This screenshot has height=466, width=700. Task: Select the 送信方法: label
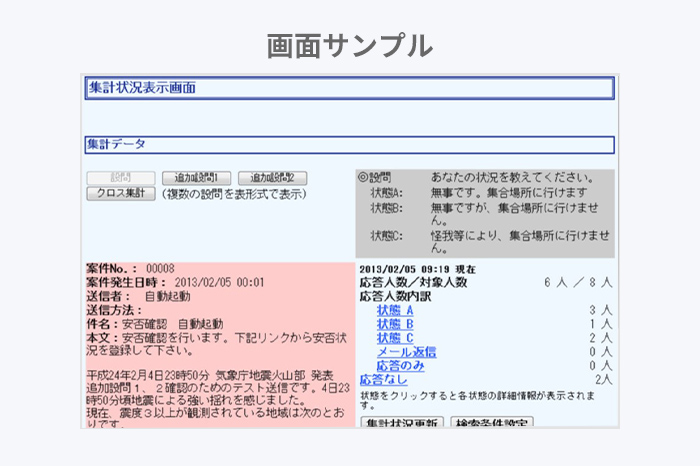point(114,310)
